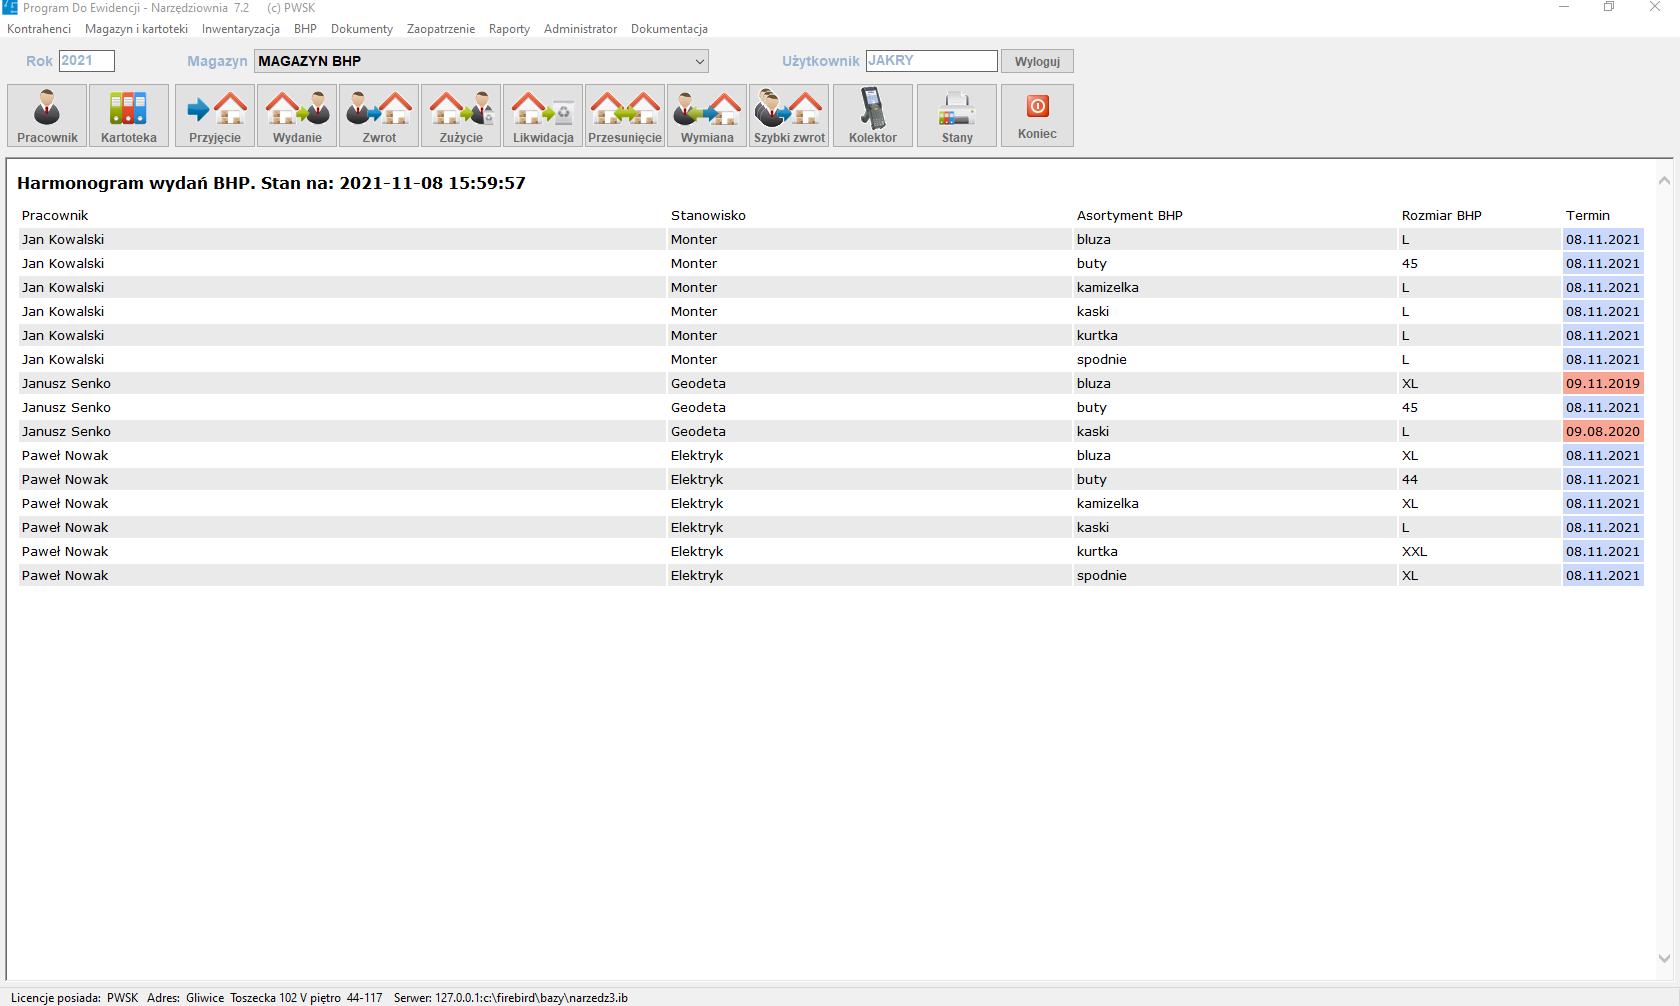1680x1006 pixels.
Task: Open the Inwentaryzacja menu
Action: pos(240,29)
